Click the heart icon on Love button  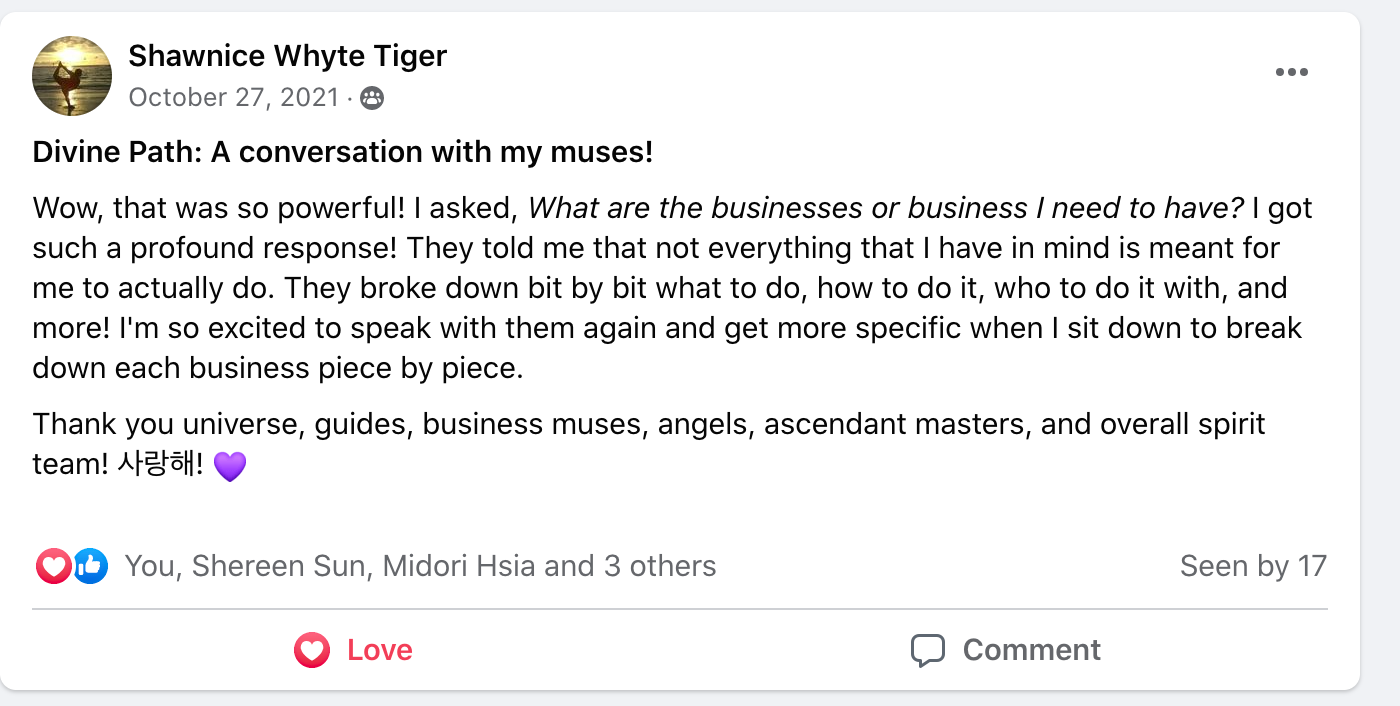[x=312, y=651]
